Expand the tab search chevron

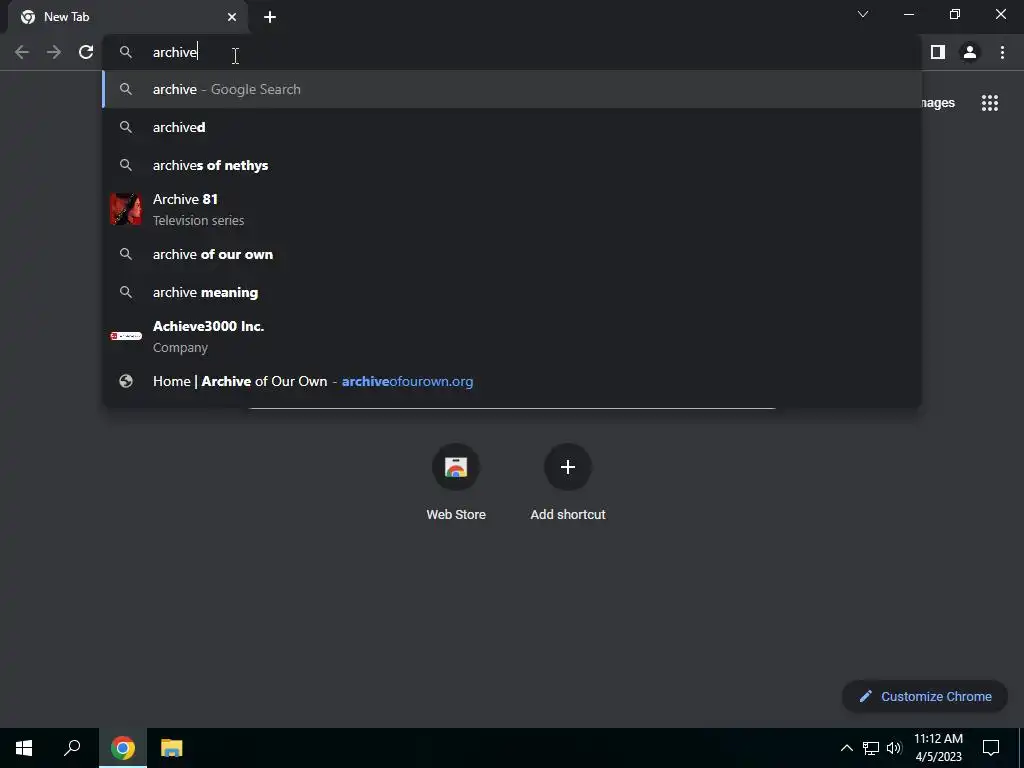click(x=863, y=14)
